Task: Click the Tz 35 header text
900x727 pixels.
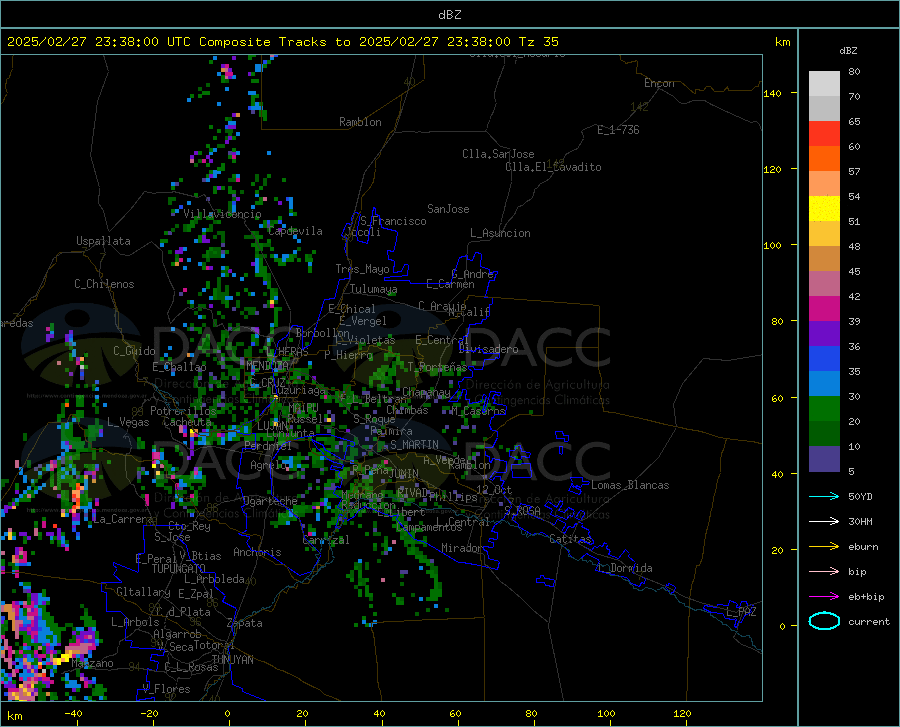Action: point(538,42)
